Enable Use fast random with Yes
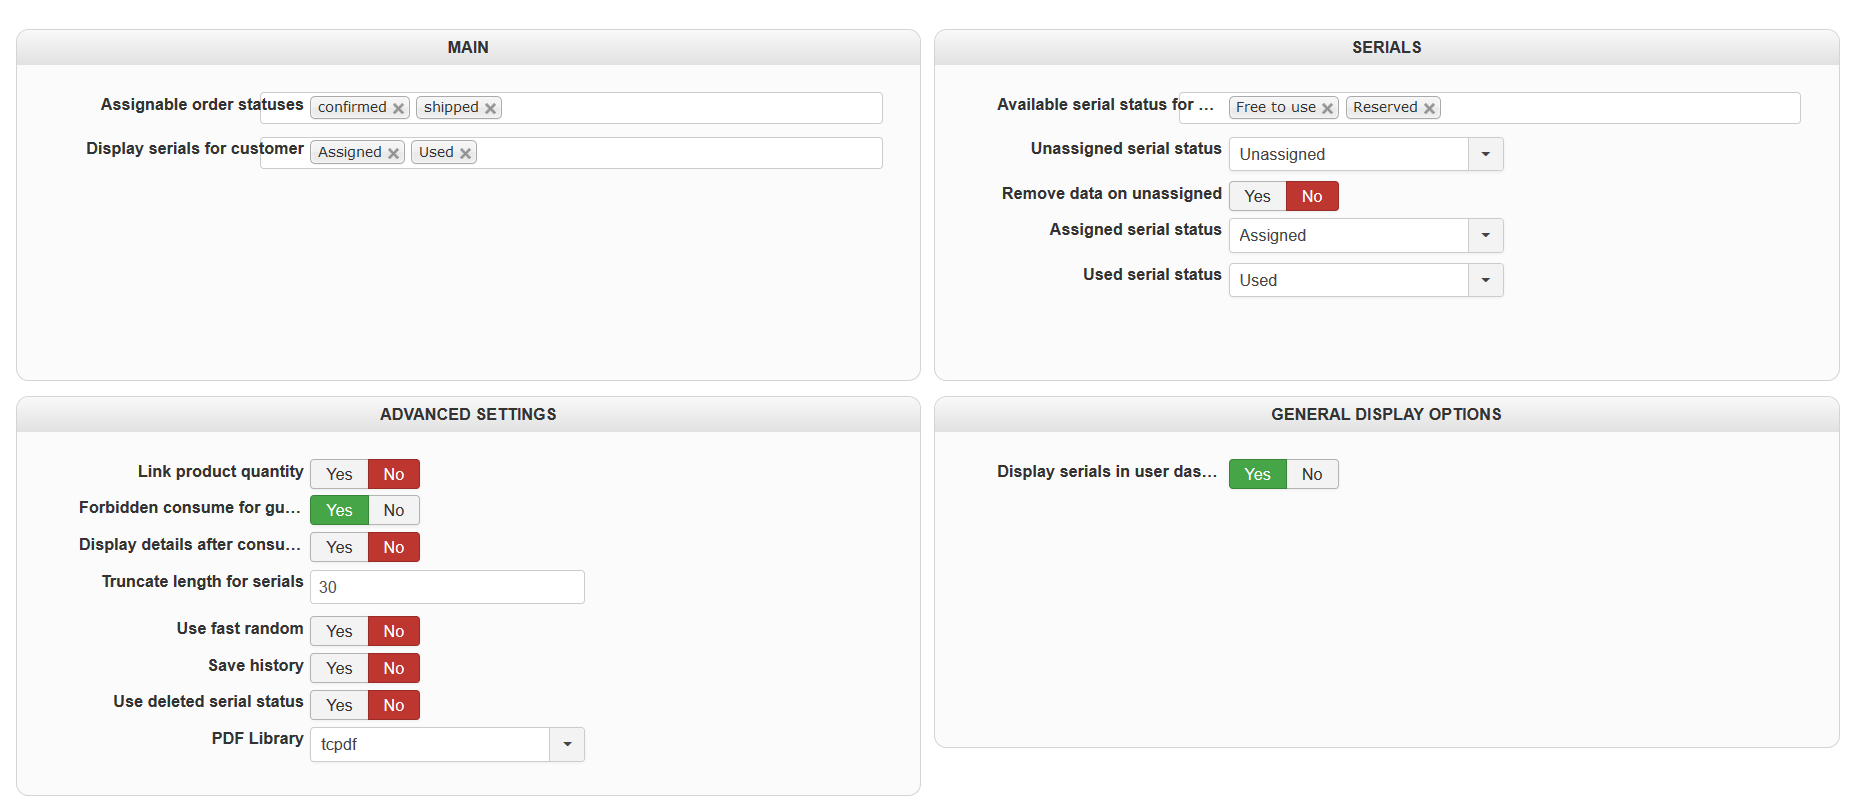The image size is (1869, 804). (x=339, y=631)
